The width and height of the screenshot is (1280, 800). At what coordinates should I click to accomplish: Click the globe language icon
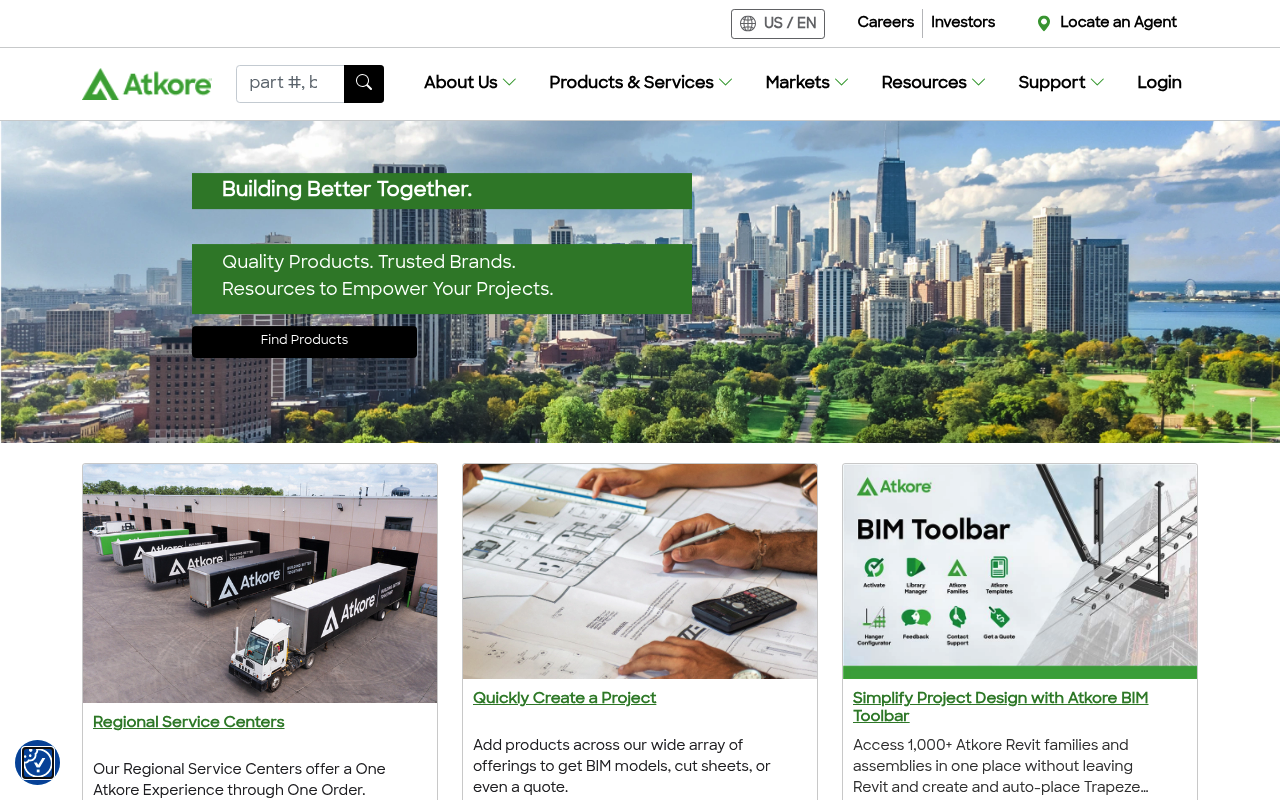click(748, 24)
